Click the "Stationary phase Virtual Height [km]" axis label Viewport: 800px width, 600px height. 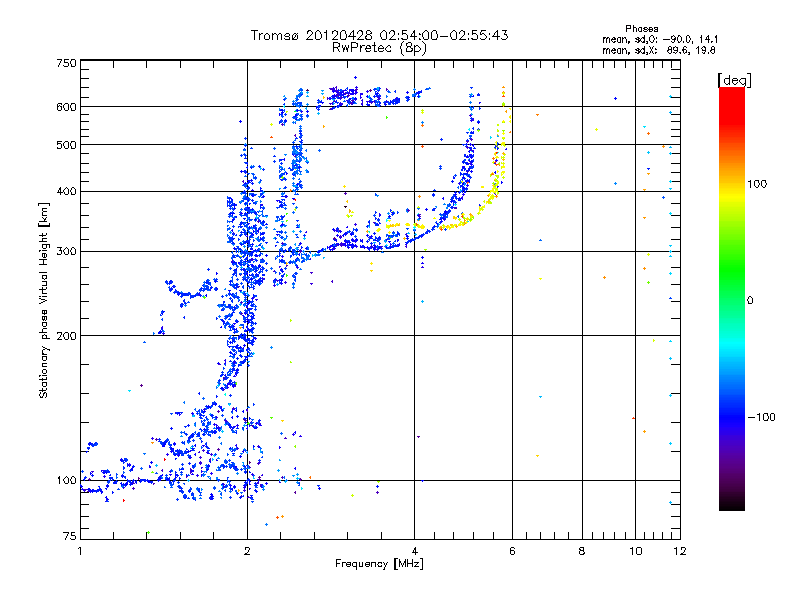pyautogui.click(x=43, y=301)
